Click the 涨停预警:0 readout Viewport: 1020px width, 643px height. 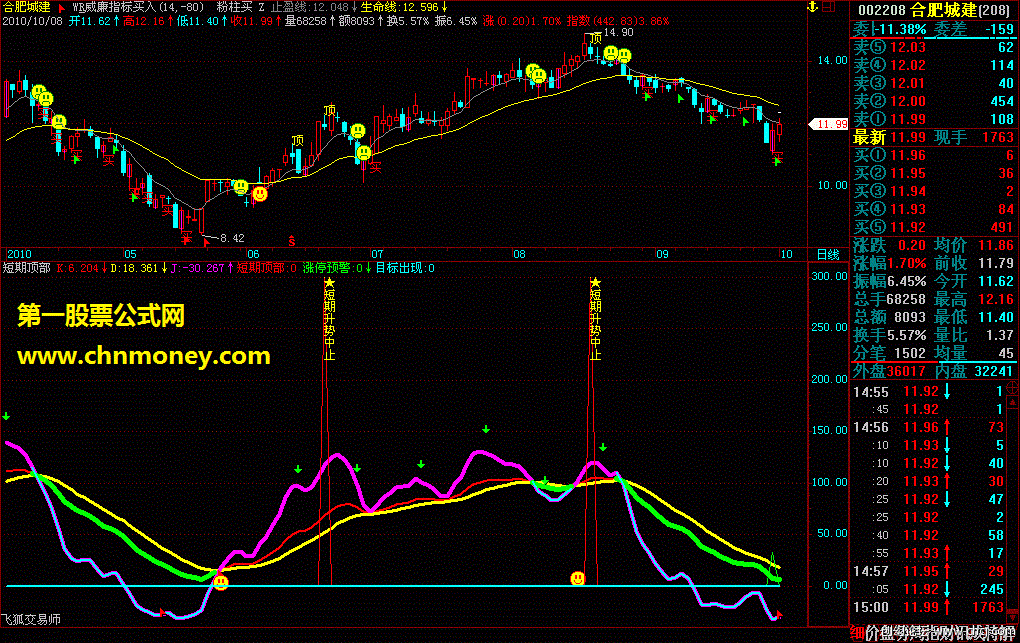(x=332, y=268)
